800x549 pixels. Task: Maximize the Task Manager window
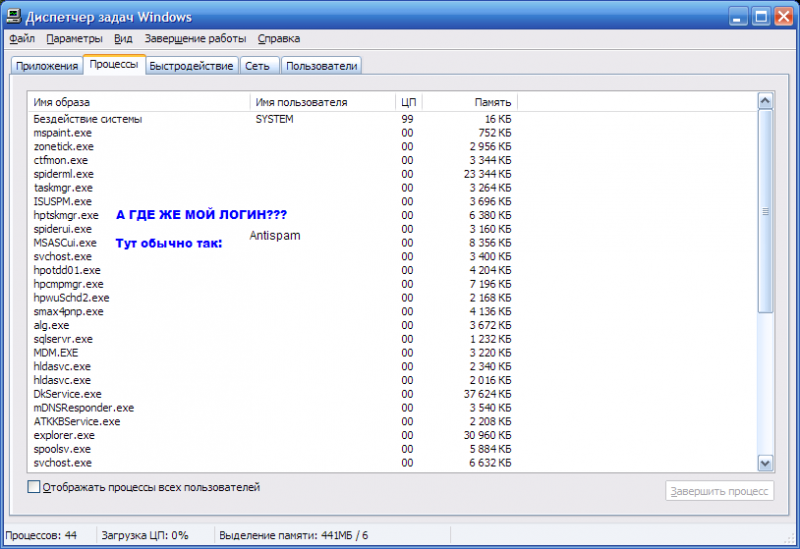point(761,16)
